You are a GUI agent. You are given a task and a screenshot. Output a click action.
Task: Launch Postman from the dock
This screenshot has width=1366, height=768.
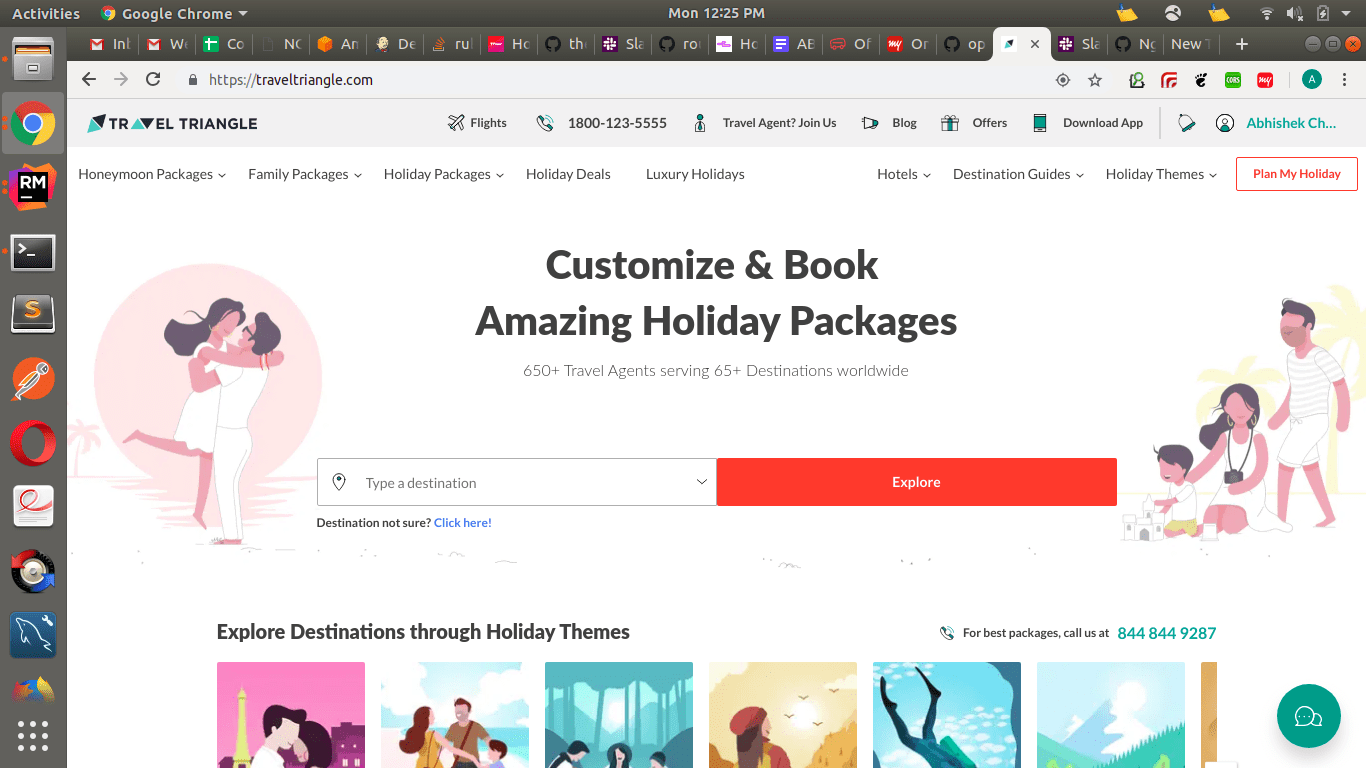pos(33,380)
